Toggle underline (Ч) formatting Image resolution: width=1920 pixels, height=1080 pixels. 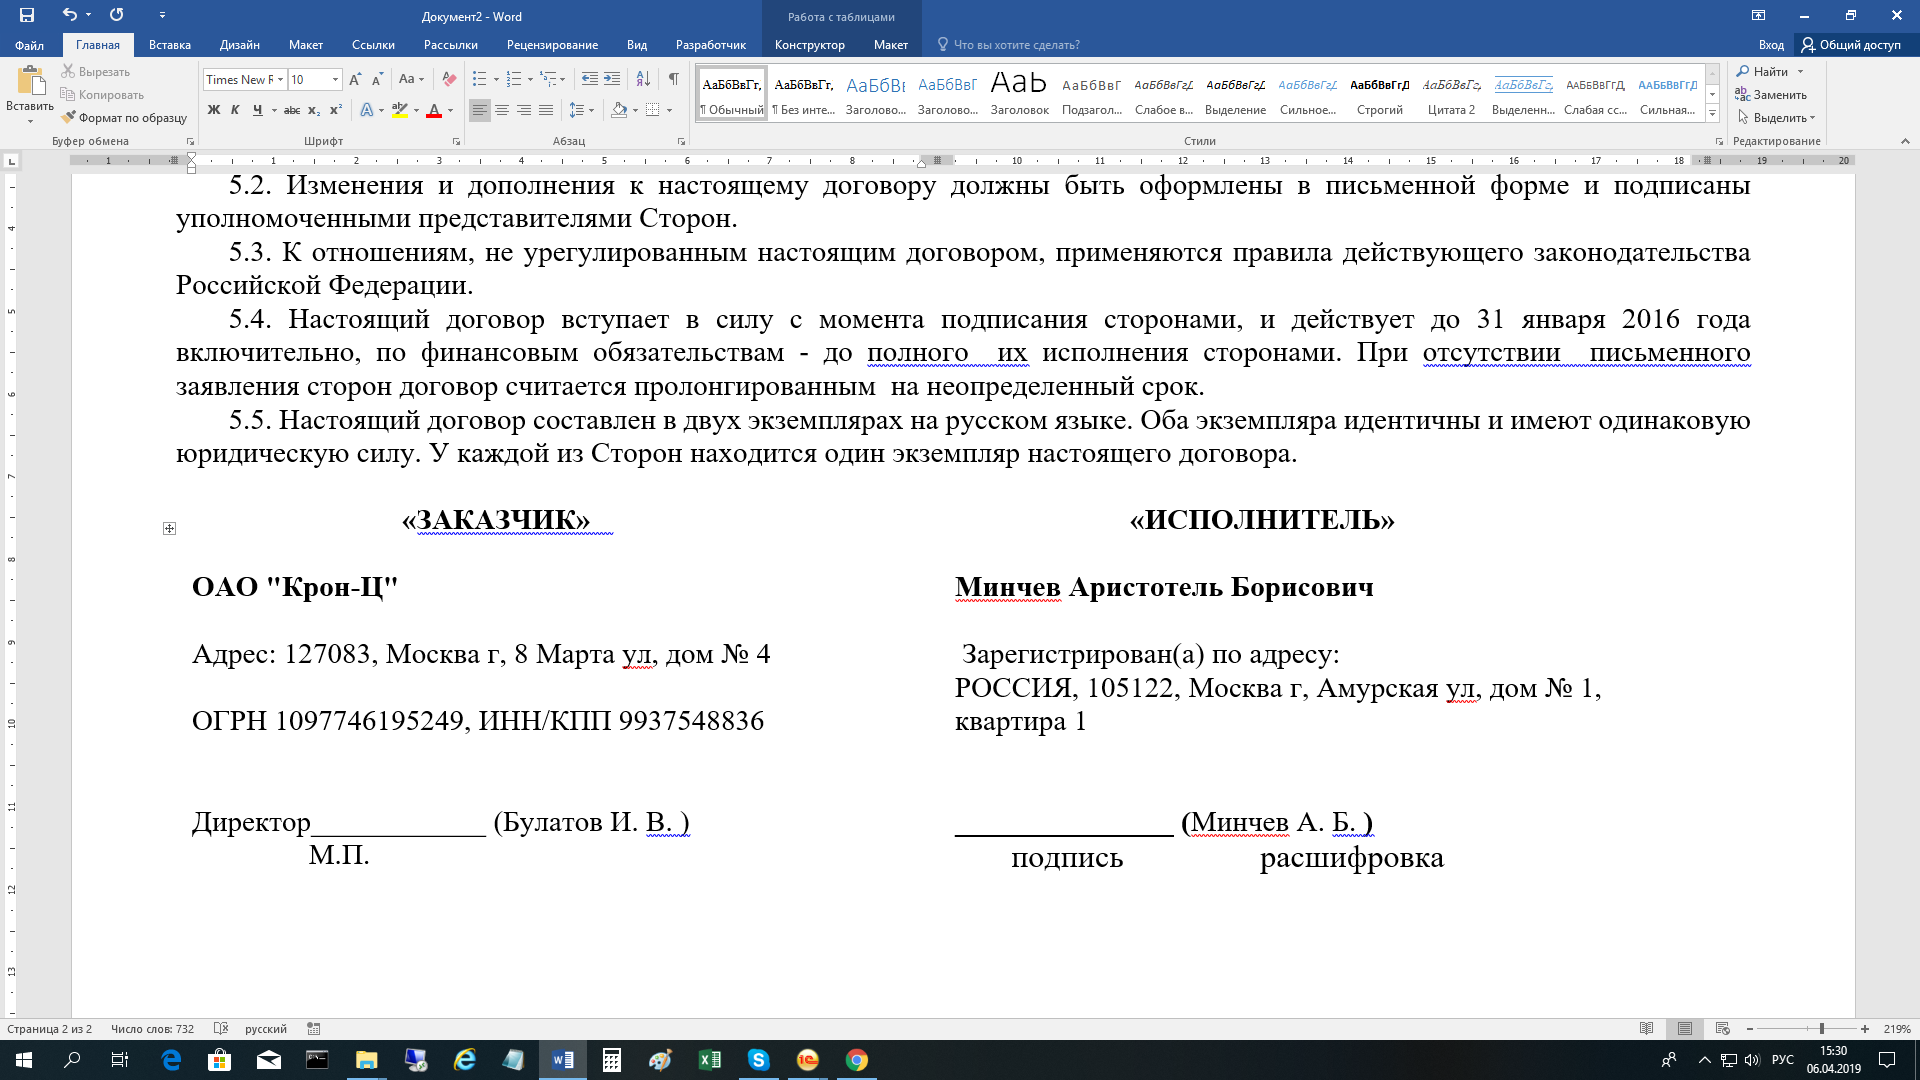[x=258, y=110]
